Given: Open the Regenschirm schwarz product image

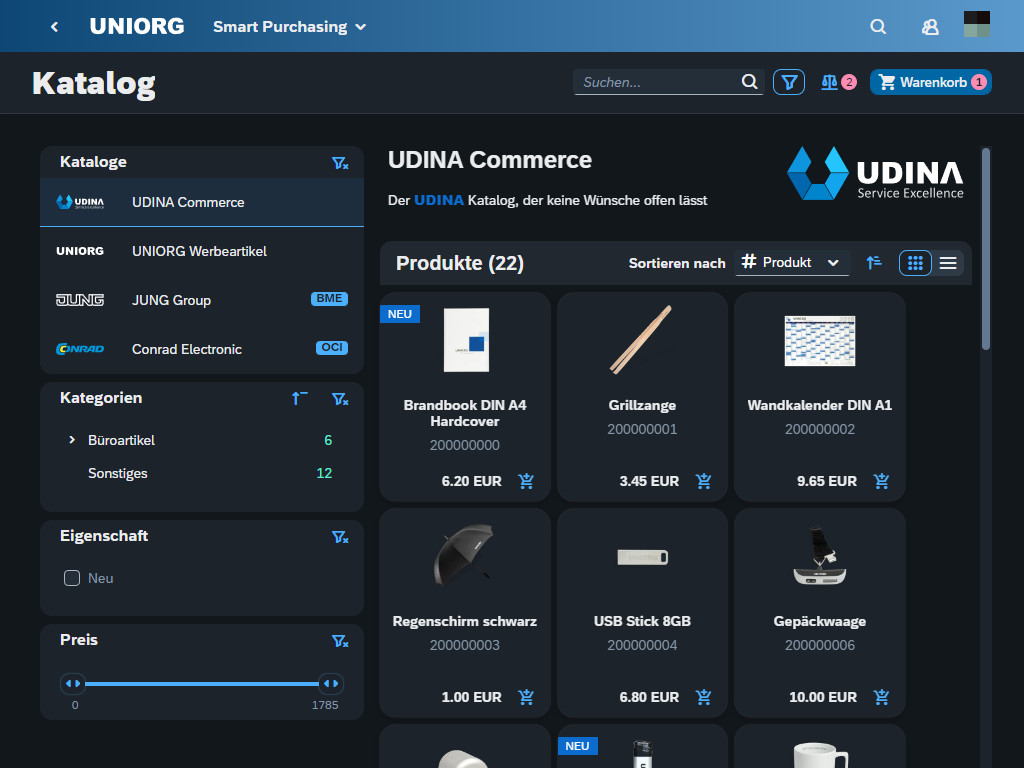Looking at the screenshot, I should point(464,554).
